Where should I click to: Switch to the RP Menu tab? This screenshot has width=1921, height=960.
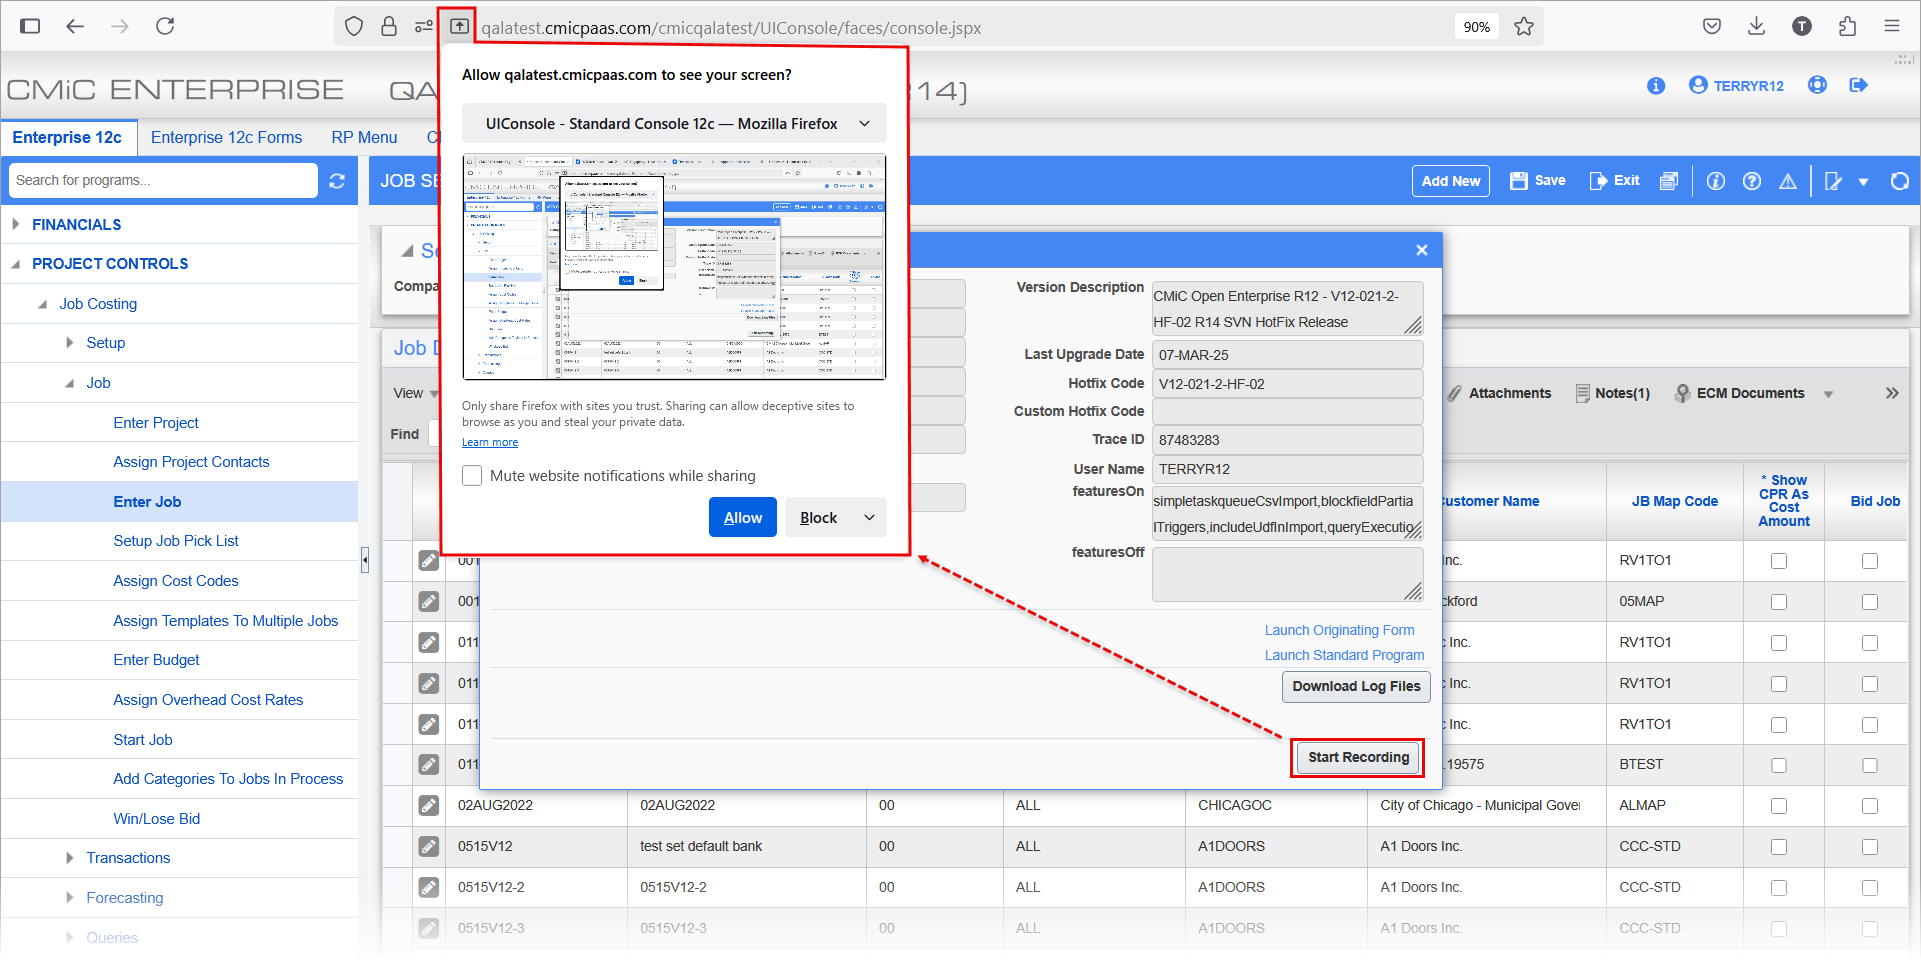click(x=364, y=137)
